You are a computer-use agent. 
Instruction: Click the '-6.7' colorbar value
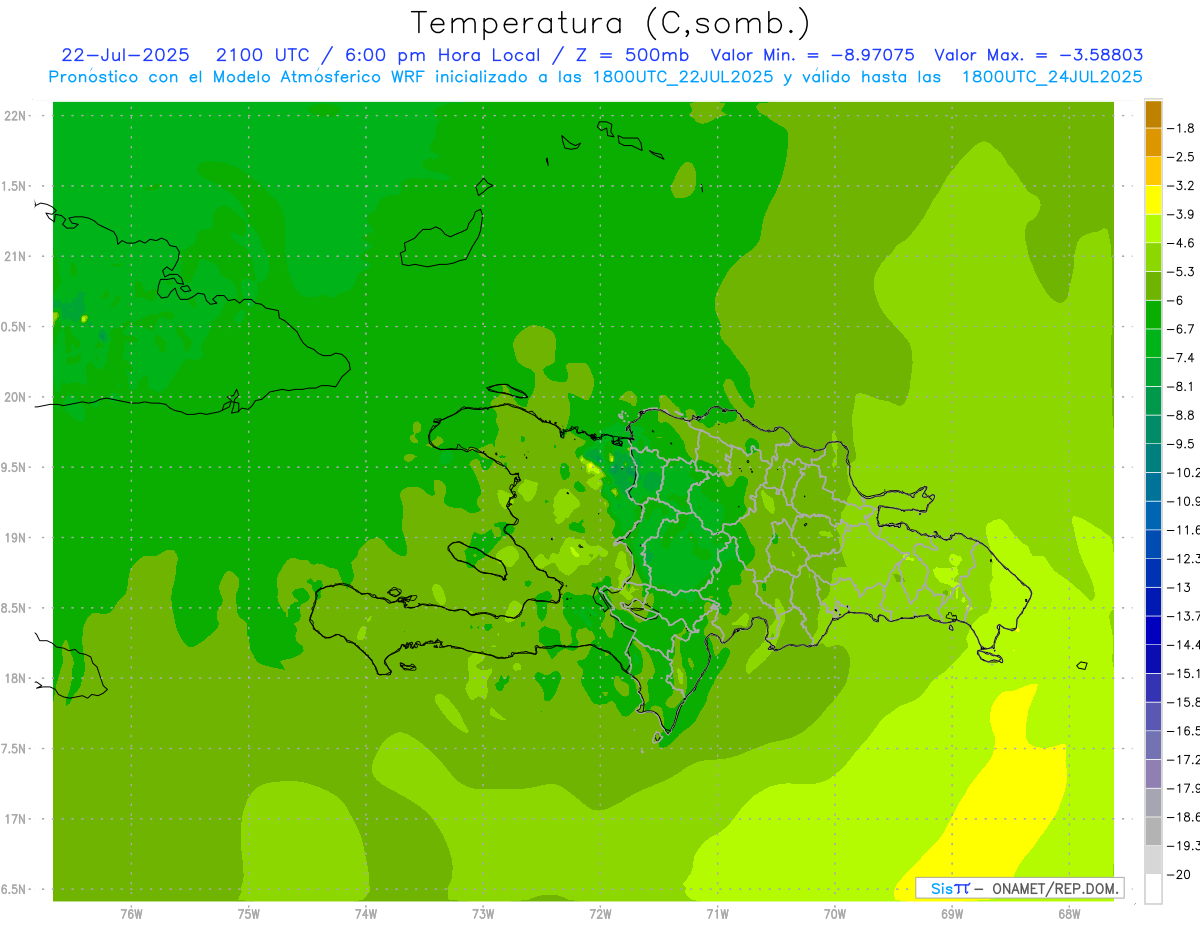[1183, 329]
